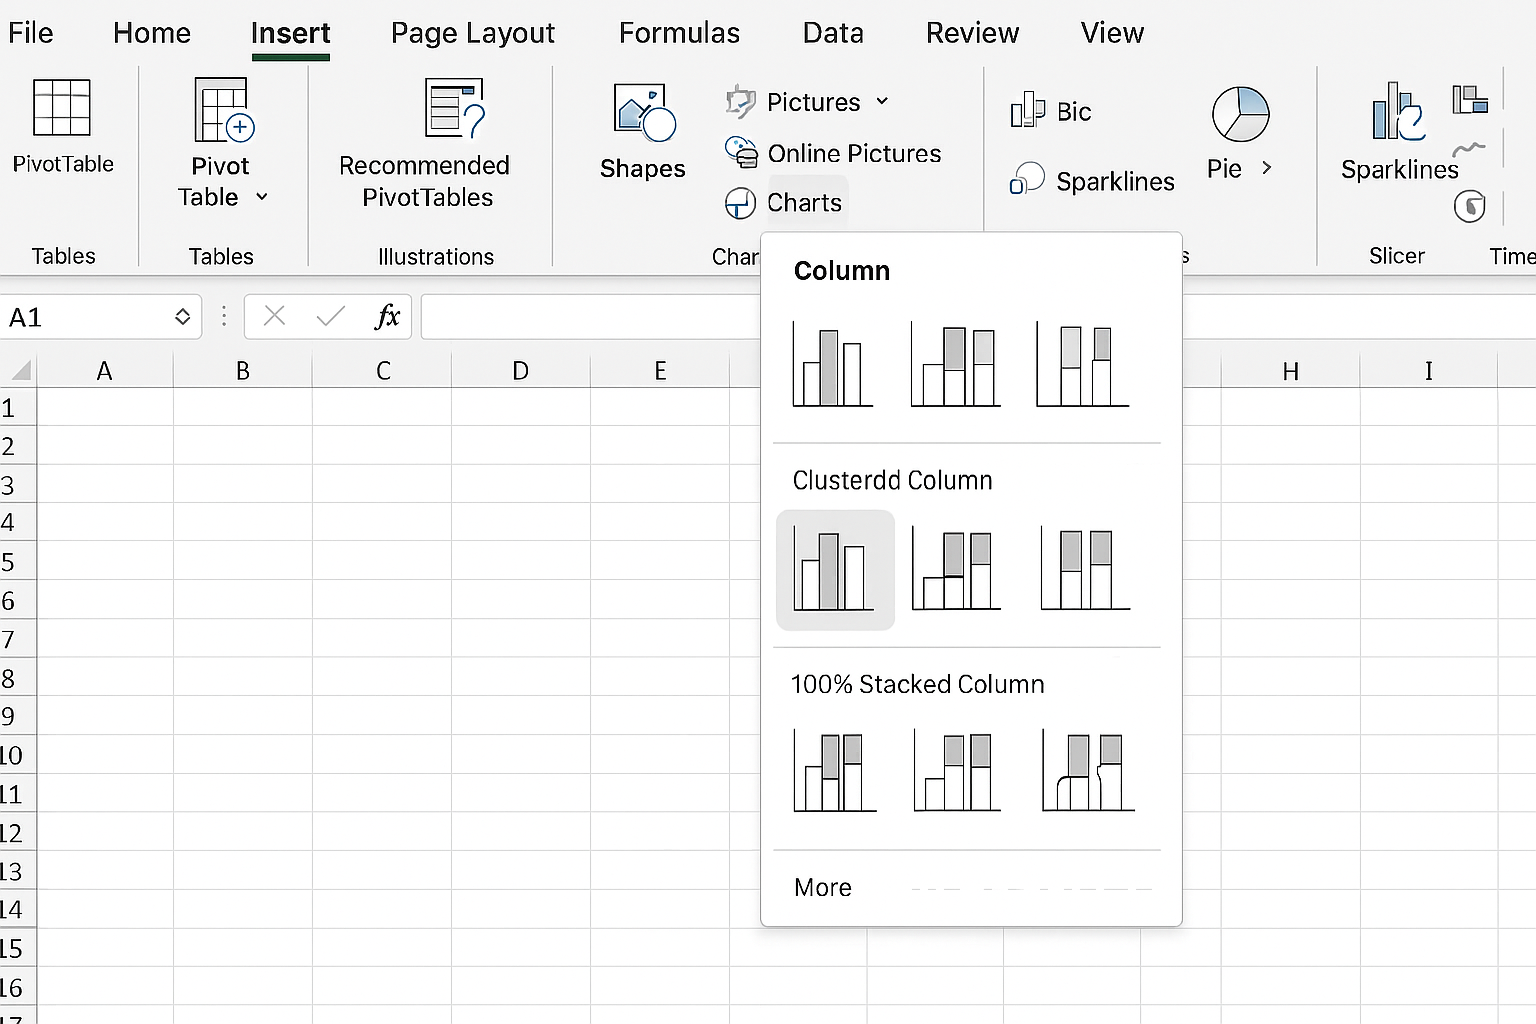The width and height of the screenshot is (1536, 1024).
Task: Click the Charts icon in the ribbon
Action: coord(740,203)
